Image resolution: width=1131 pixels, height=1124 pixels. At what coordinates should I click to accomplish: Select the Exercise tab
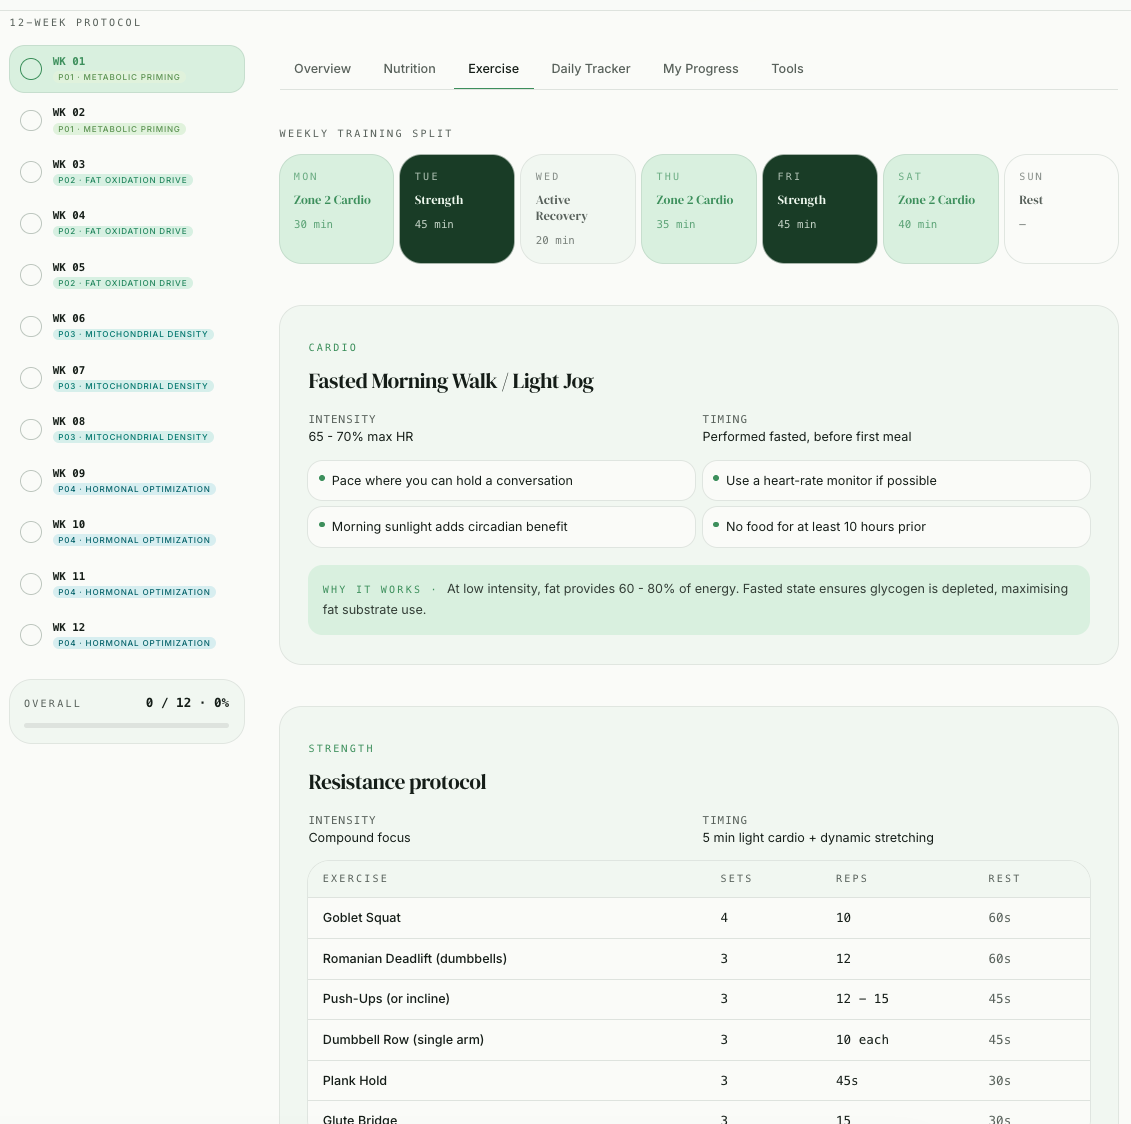click(x=493, y=69)
